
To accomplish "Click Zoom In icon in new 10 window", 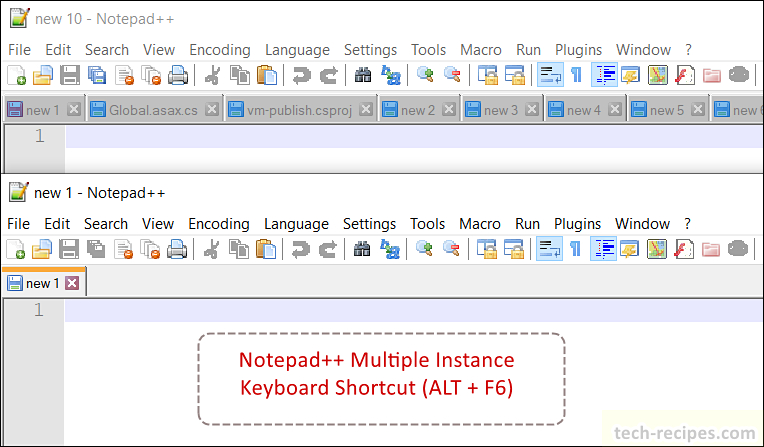I will coord(425,75).
